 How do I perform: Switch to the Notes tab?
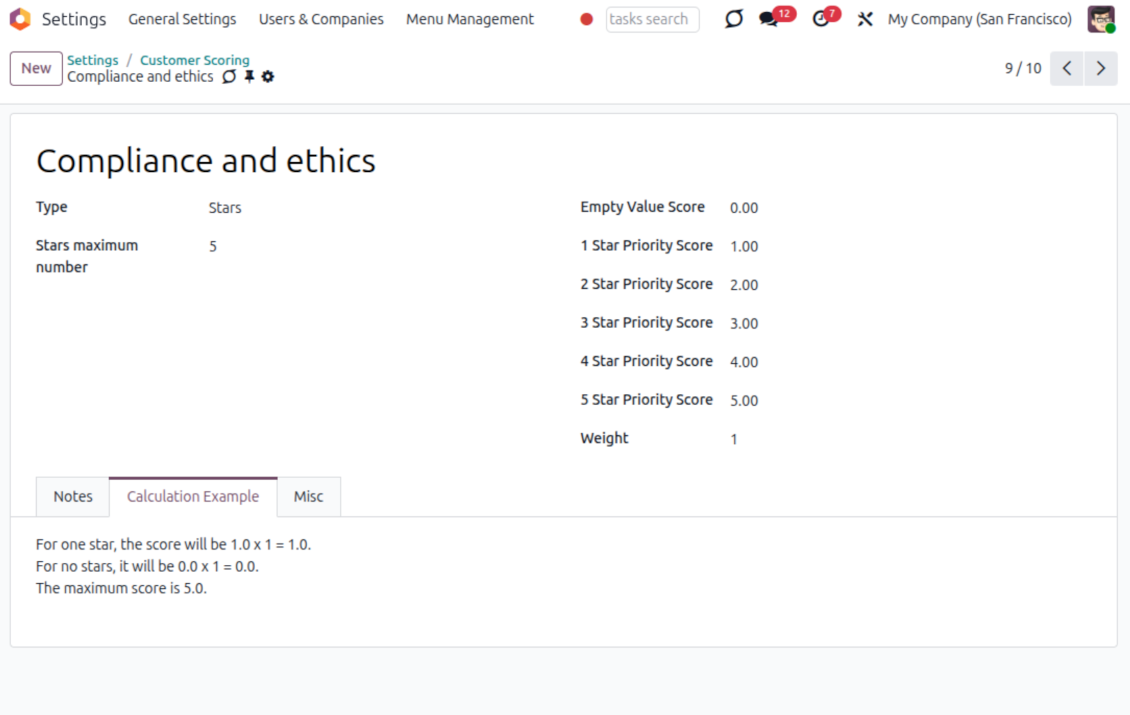pyautogui.click(x=73, y=497)
